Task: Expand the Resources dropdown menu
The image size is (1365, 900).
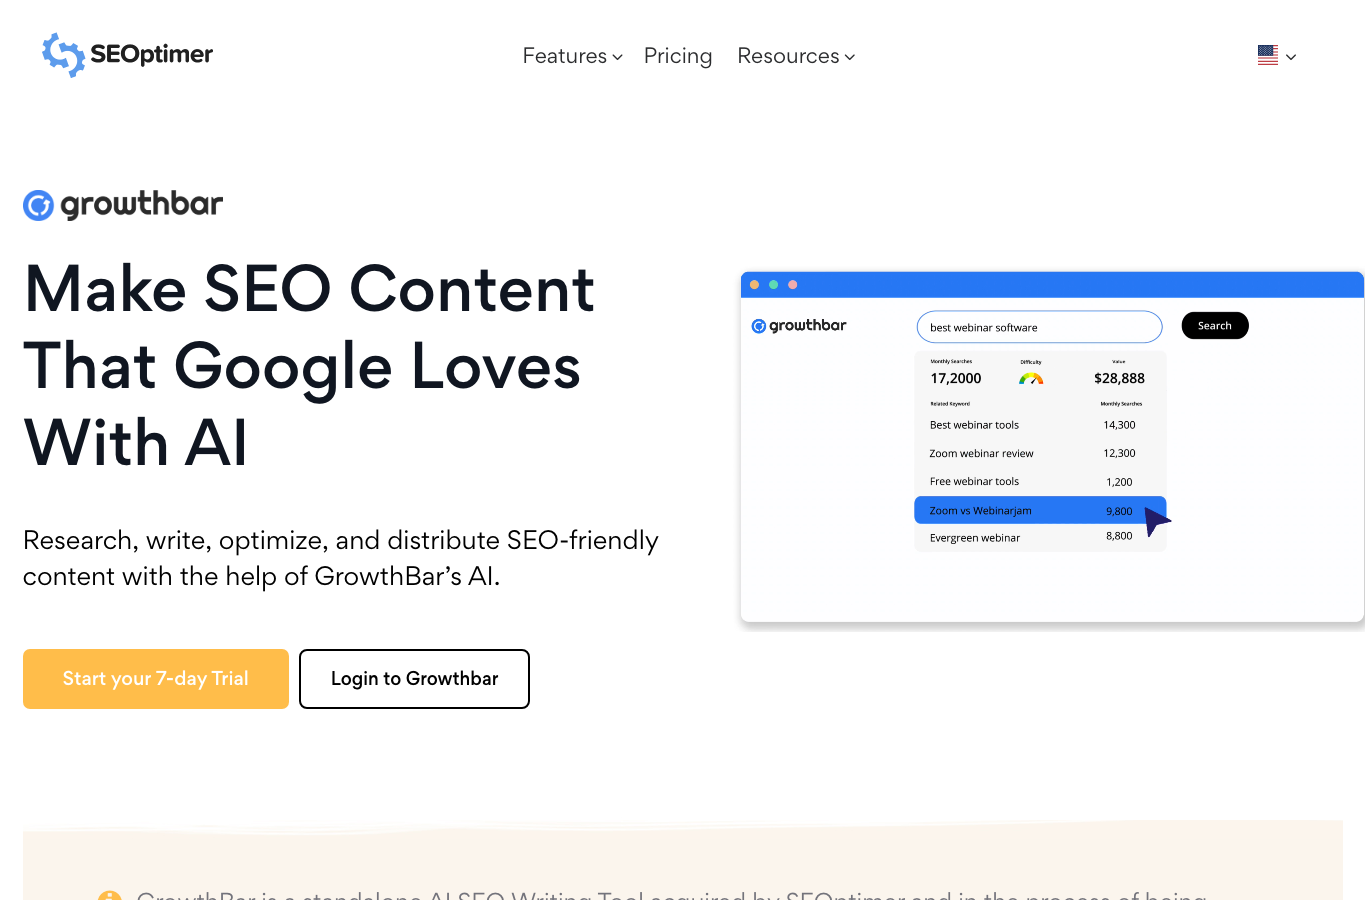Action: click(x=796, y=56)
